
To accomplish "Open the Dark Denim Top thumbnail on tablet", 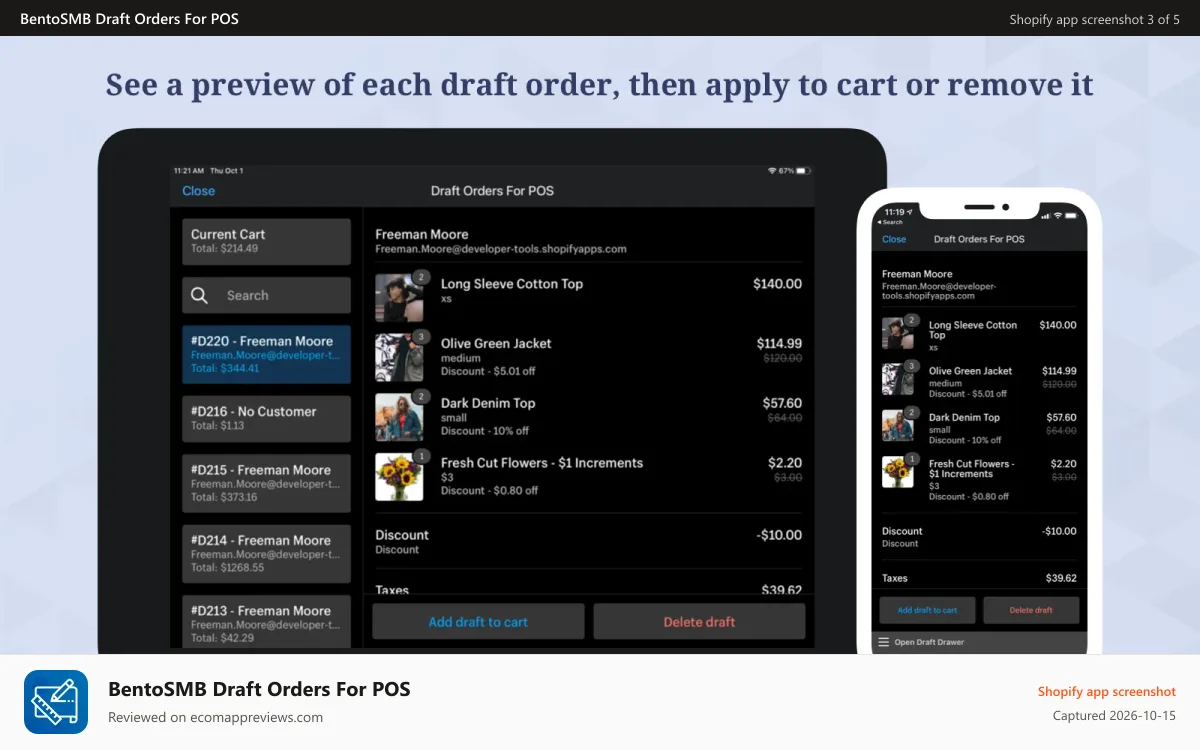I will [x=399, y=417].
